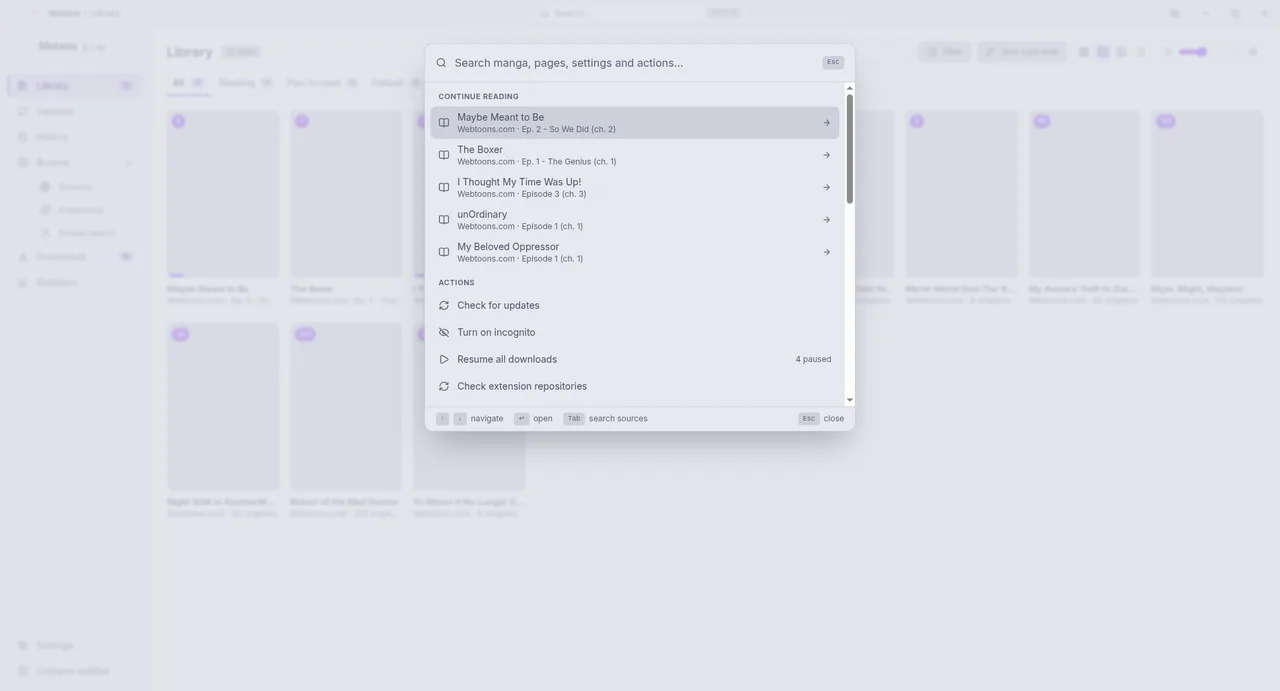
Task: Click the palette scrollbar down arrow
Action: (850, 400)
